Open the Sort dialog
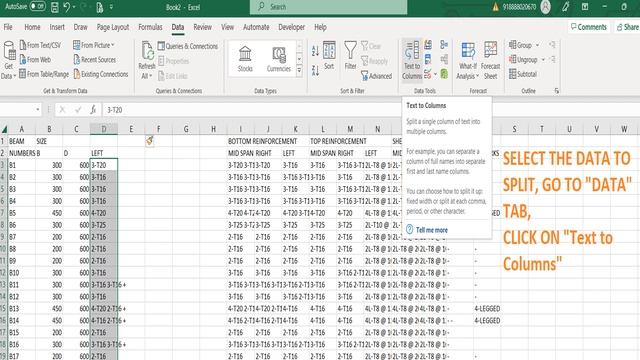Image resolution: width=640 pixels, height=360 pixels. [x=329, y=55]
